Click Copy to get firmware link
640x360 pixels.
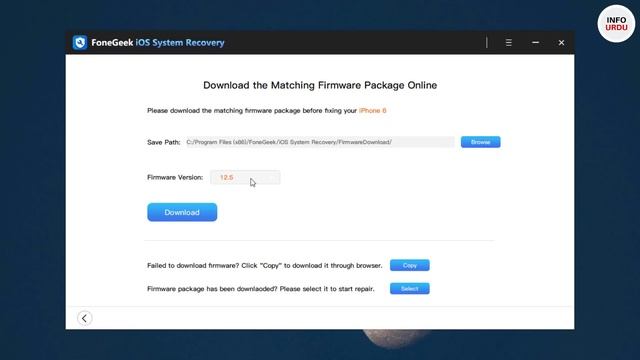(409, 265)
